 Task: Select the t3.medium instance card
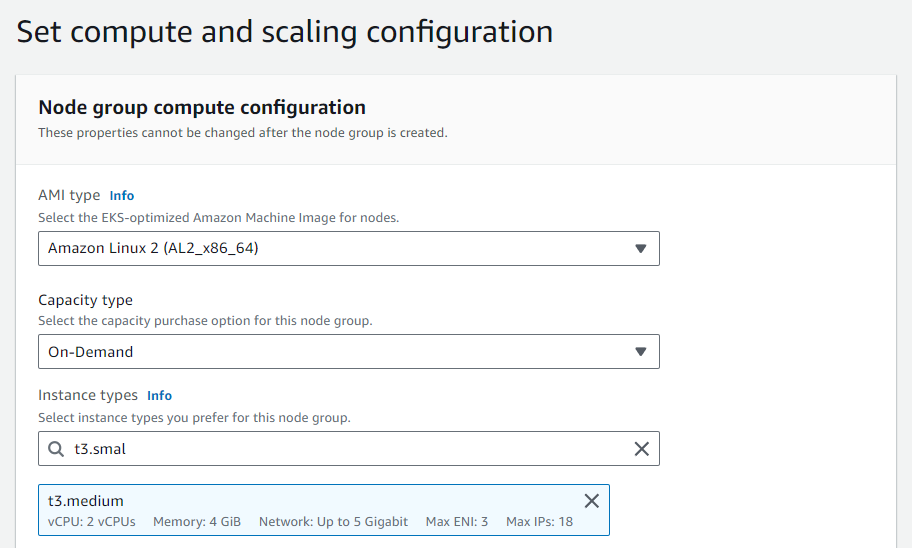point(324,510)
